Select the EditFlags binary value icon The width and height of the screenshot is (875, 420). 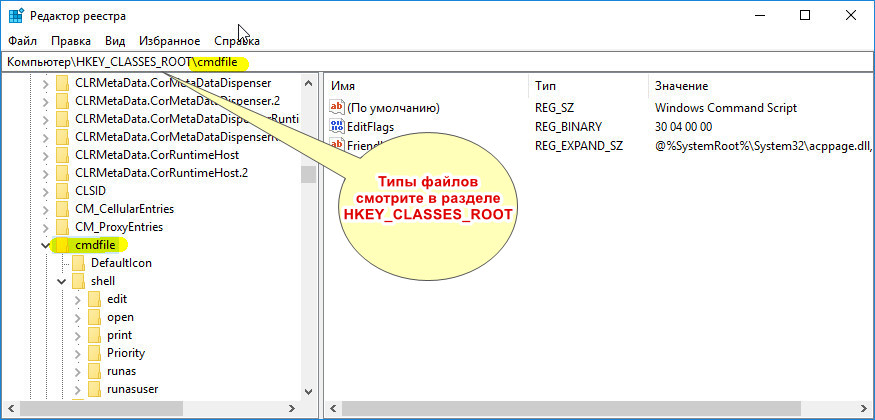point(337,126)
